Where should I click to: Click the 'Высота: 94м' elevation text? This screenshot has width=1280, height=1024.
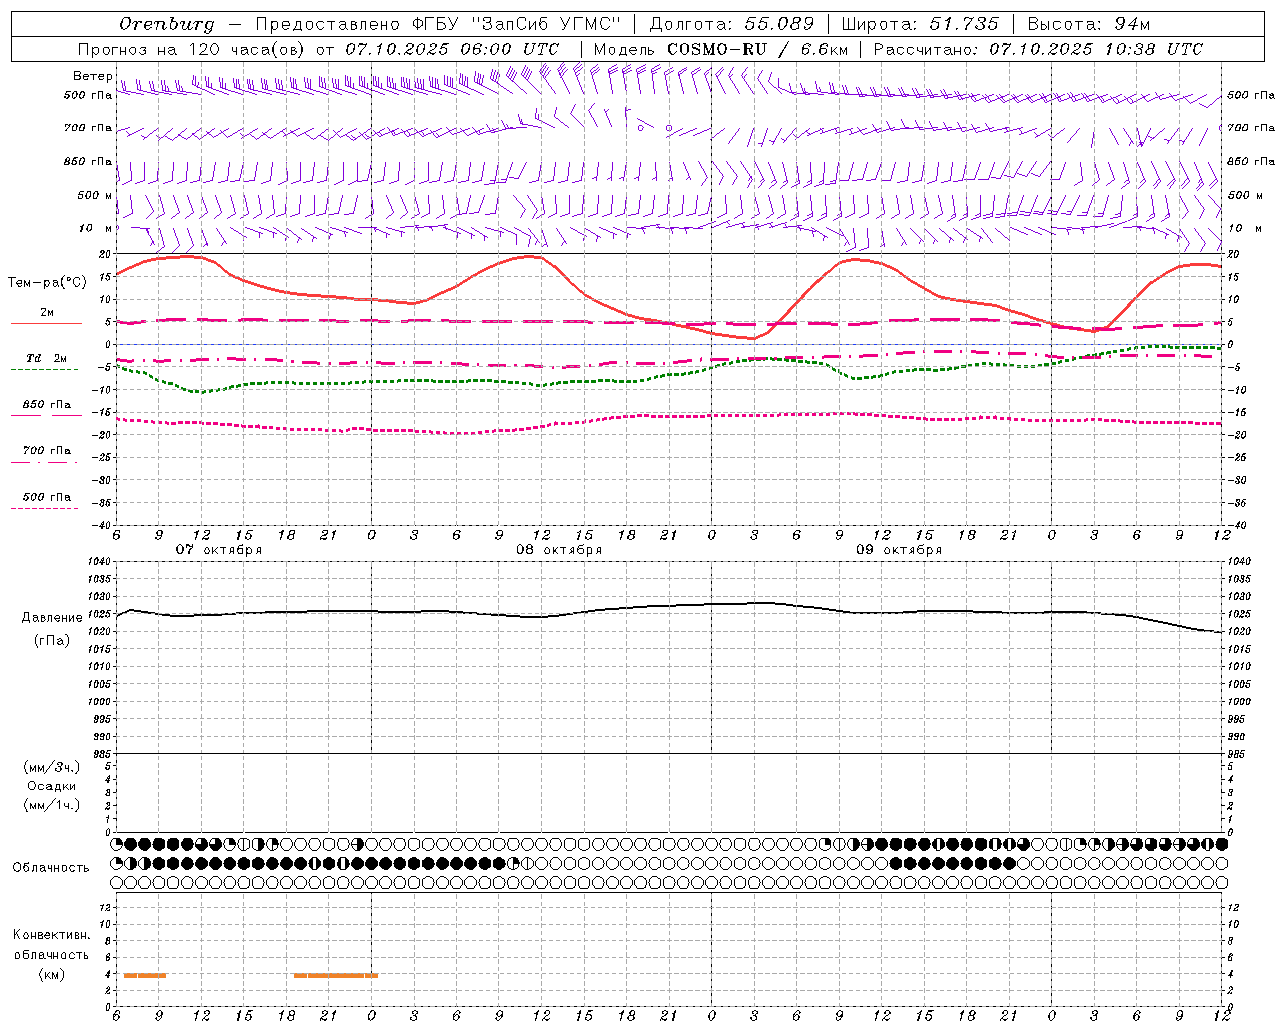click(x=1089, y=24)
